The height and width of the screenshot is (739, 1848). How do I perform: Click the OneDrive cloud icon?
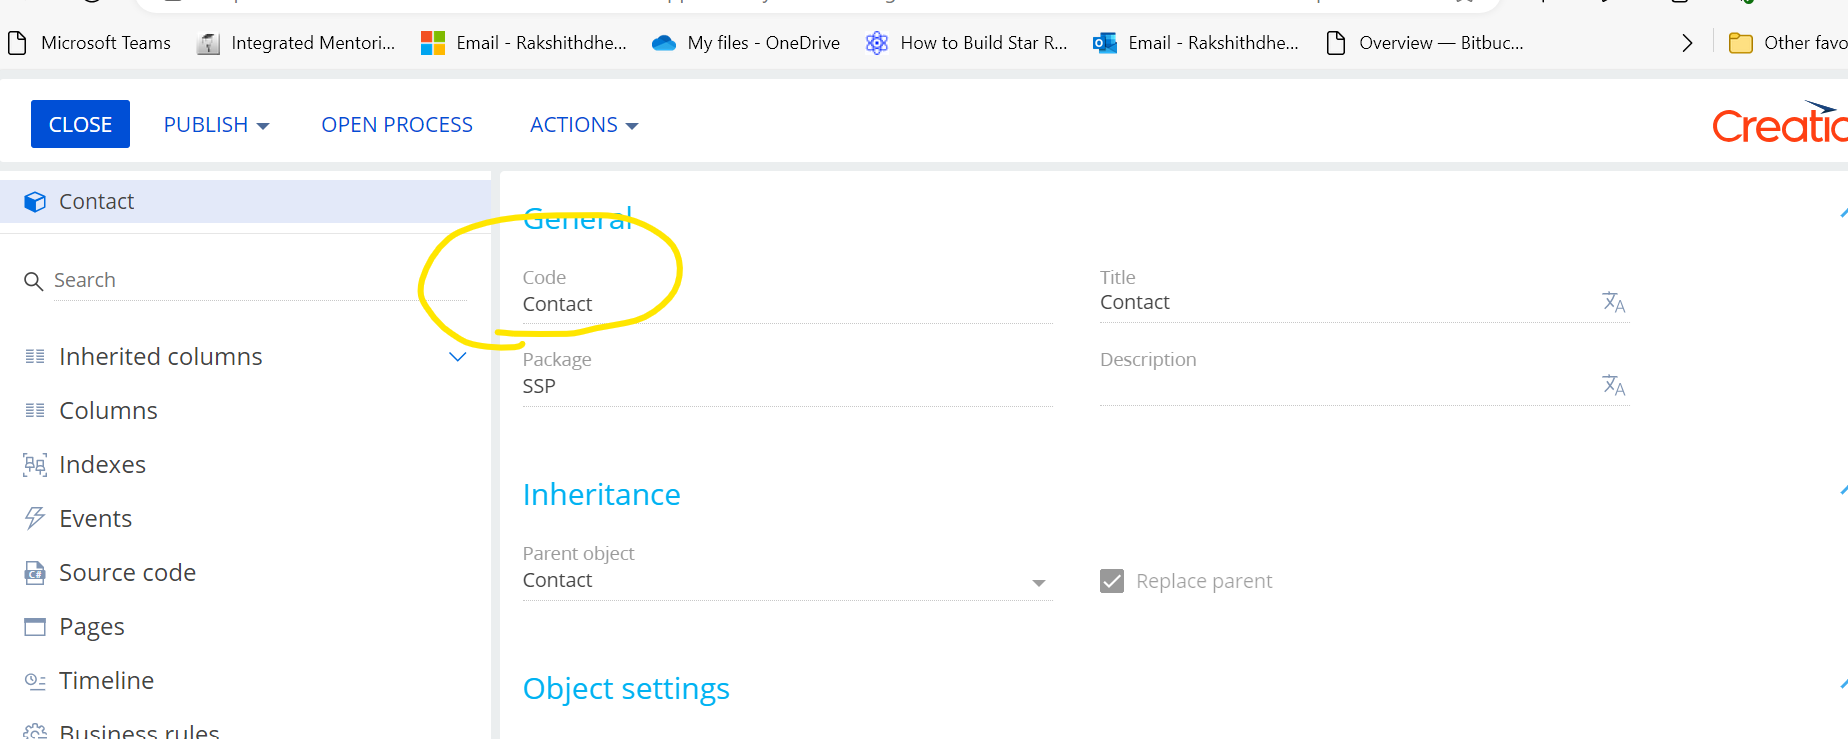pos(663,43)
